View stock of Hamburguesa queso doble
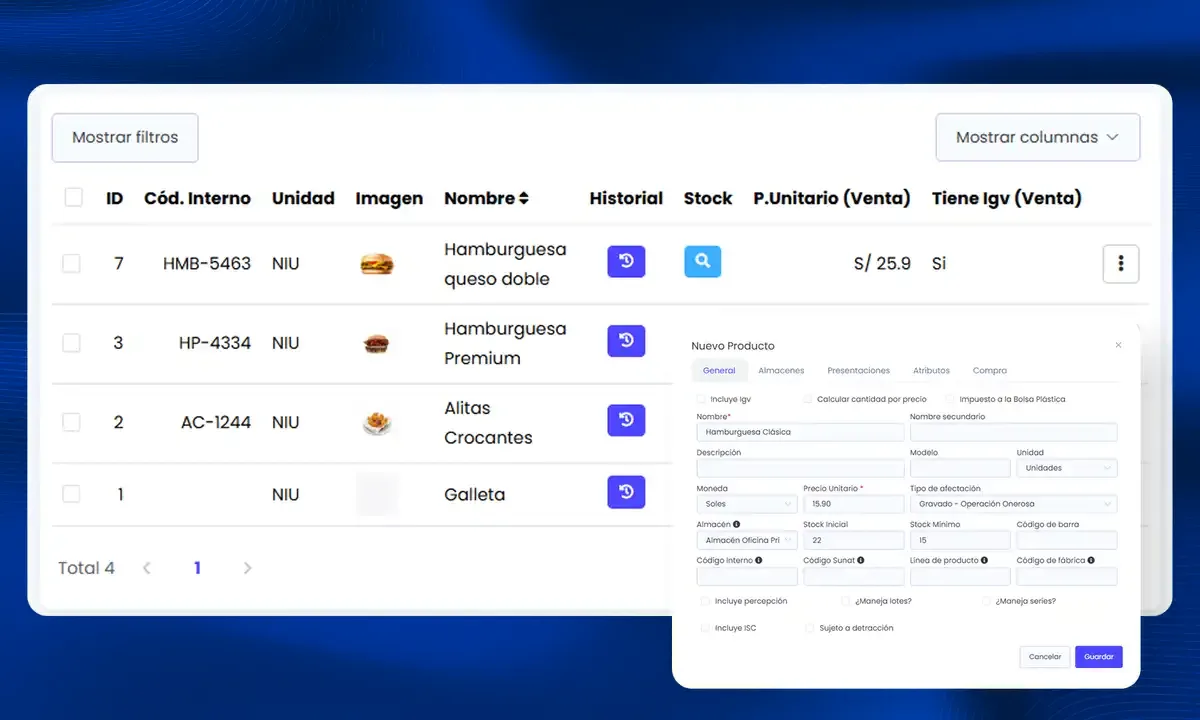Viewport: 1200px width, 720px height. 703,262
